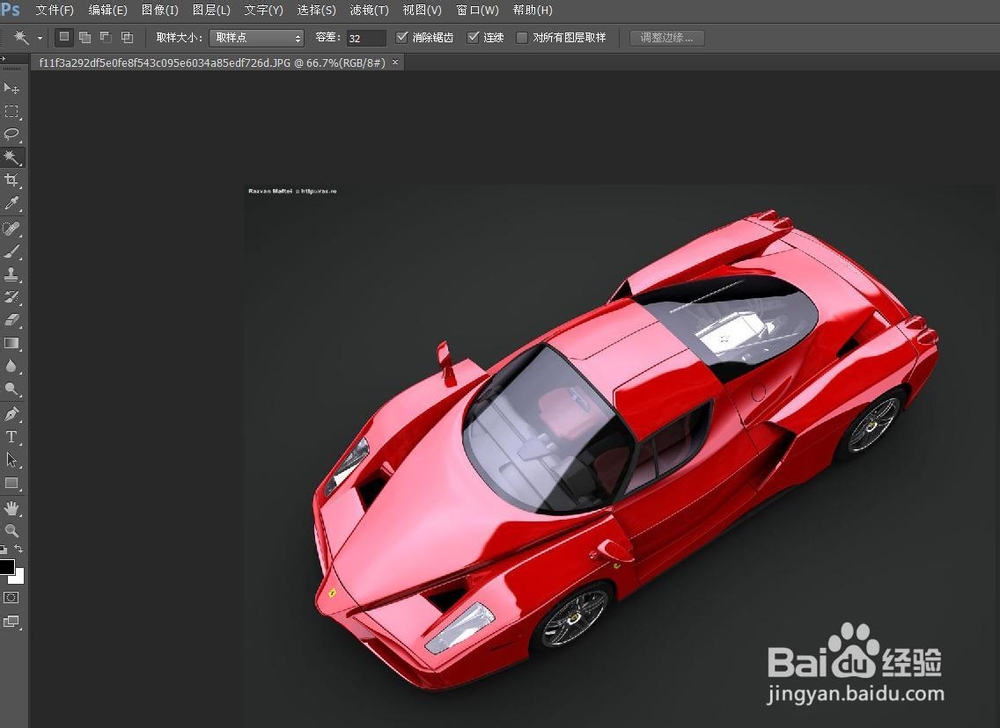The height and width of the screenshot is (728, 1000).
Task: Select the Eraser tool
Action: click(11, 320)
